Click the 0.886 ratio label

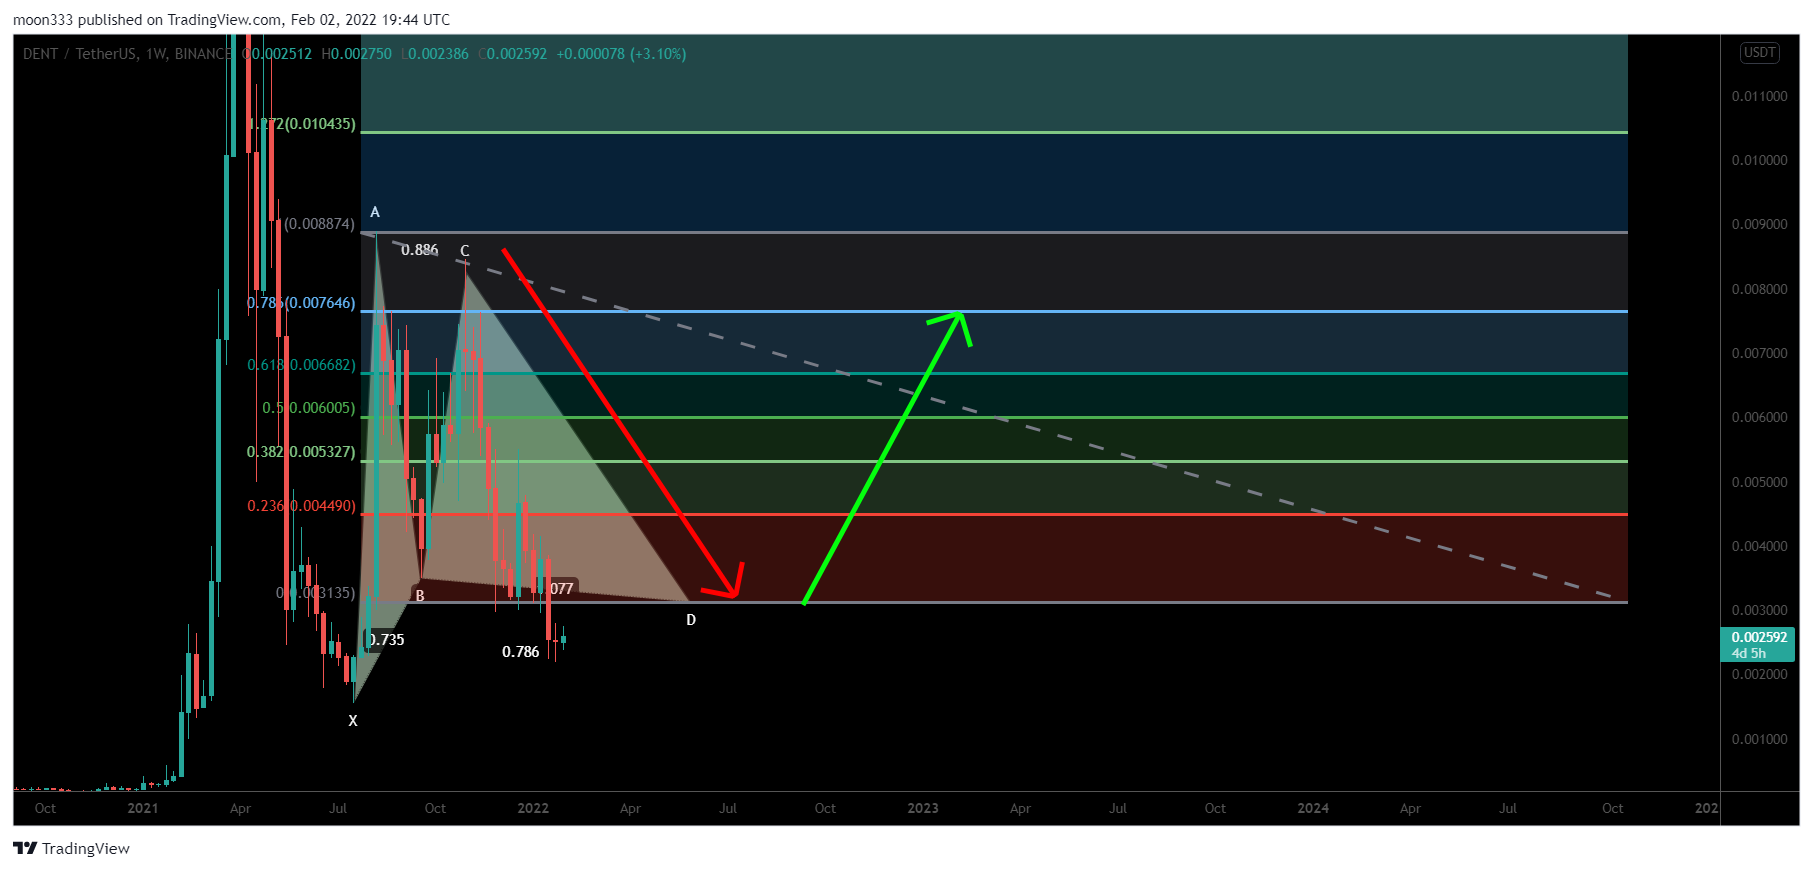[x=419, y=250]
